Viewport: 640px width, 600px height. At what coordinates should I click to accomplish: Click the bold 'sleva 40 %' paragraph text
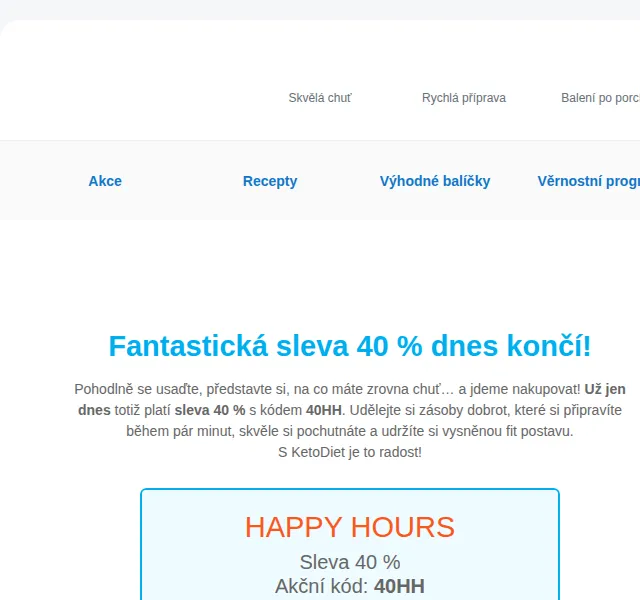pos(210,410)
